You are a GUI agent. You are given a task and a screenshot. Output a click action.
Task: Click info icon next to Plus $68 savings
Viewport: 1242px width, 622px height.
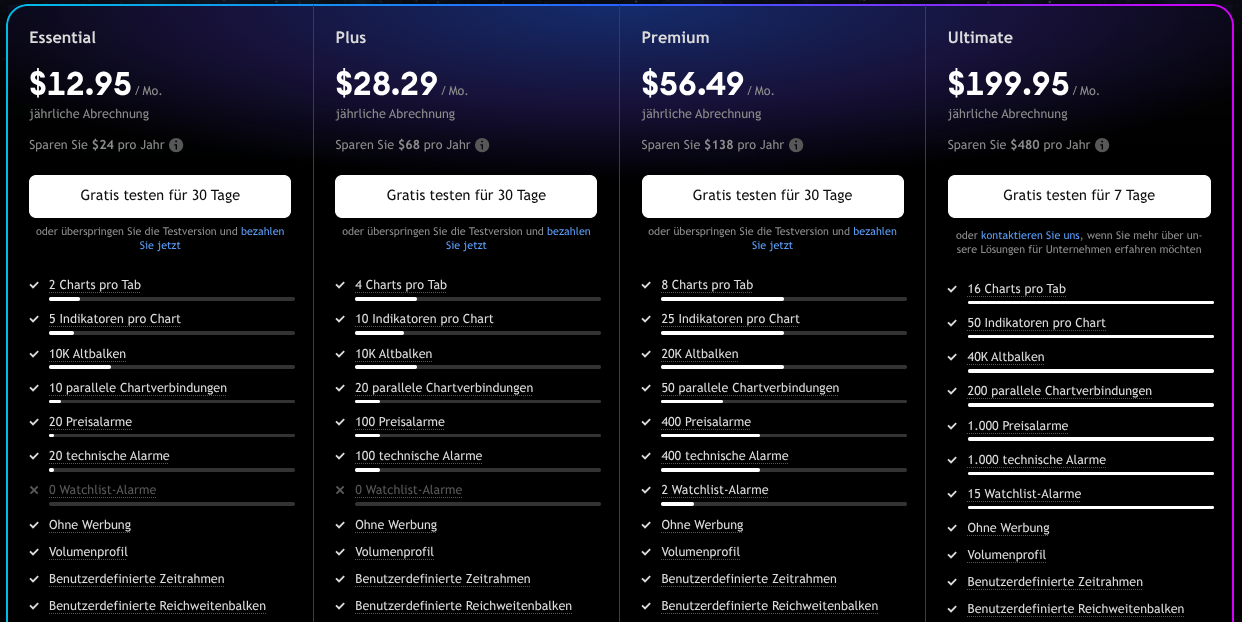click(x=482, y=145)
